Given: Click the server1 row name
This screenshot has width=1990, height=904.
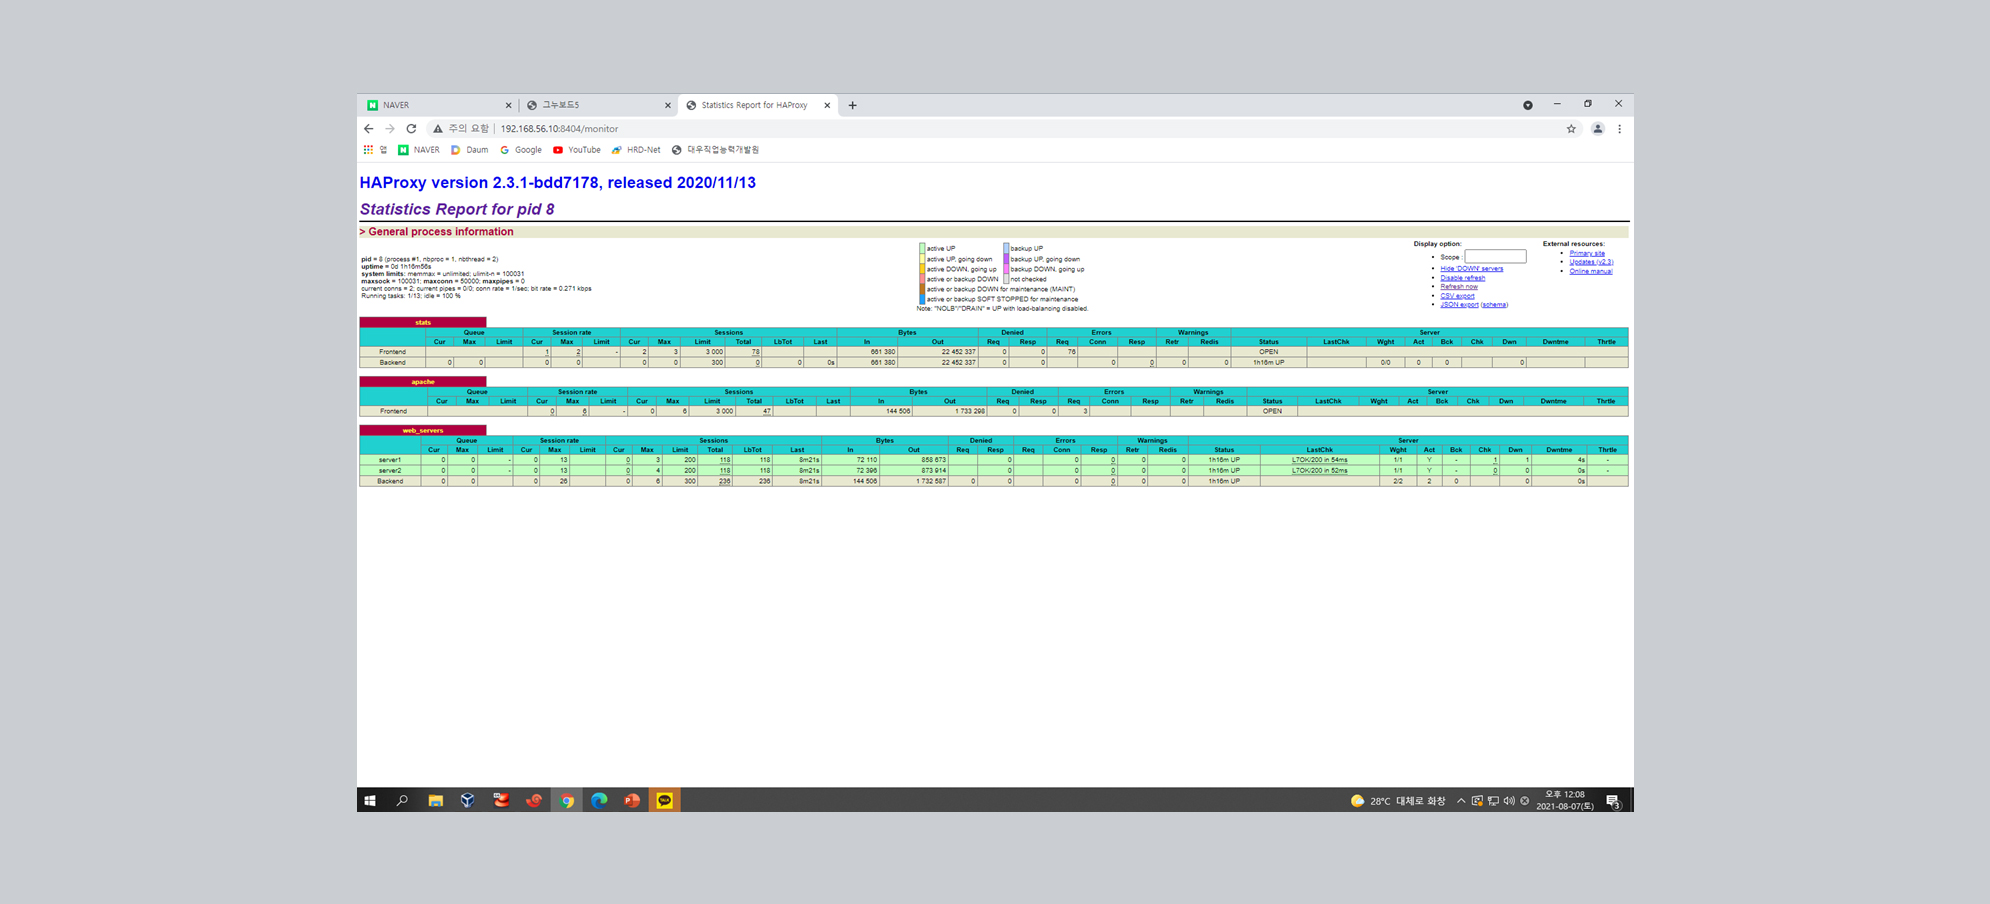Looking at the screenshot, I should point(390,460).
